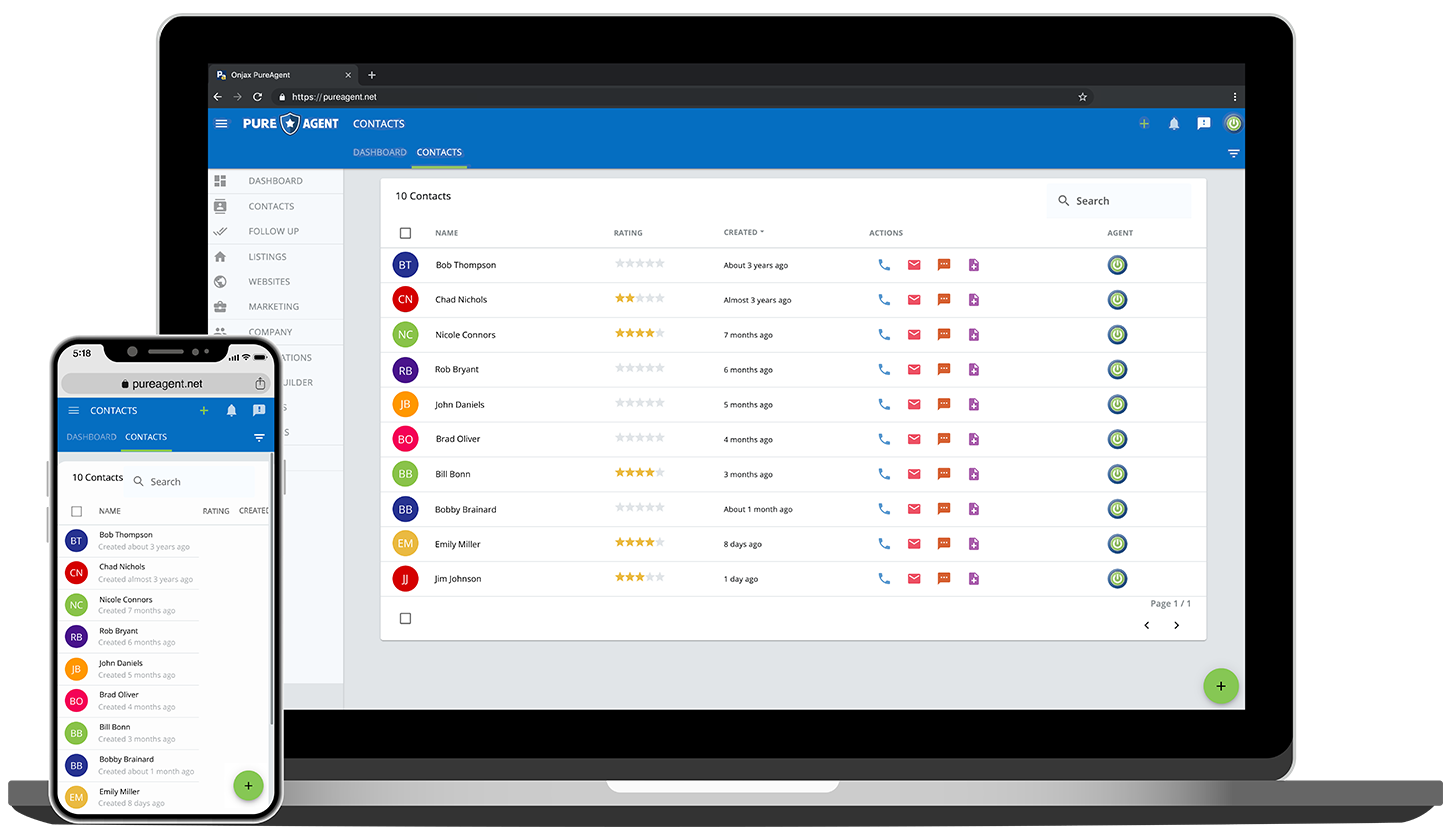This screenshot has width=1452, height=829.
Task: Open Marketing in the laptop sidebar
Action: pyautogui.click(x=276, y=307)
